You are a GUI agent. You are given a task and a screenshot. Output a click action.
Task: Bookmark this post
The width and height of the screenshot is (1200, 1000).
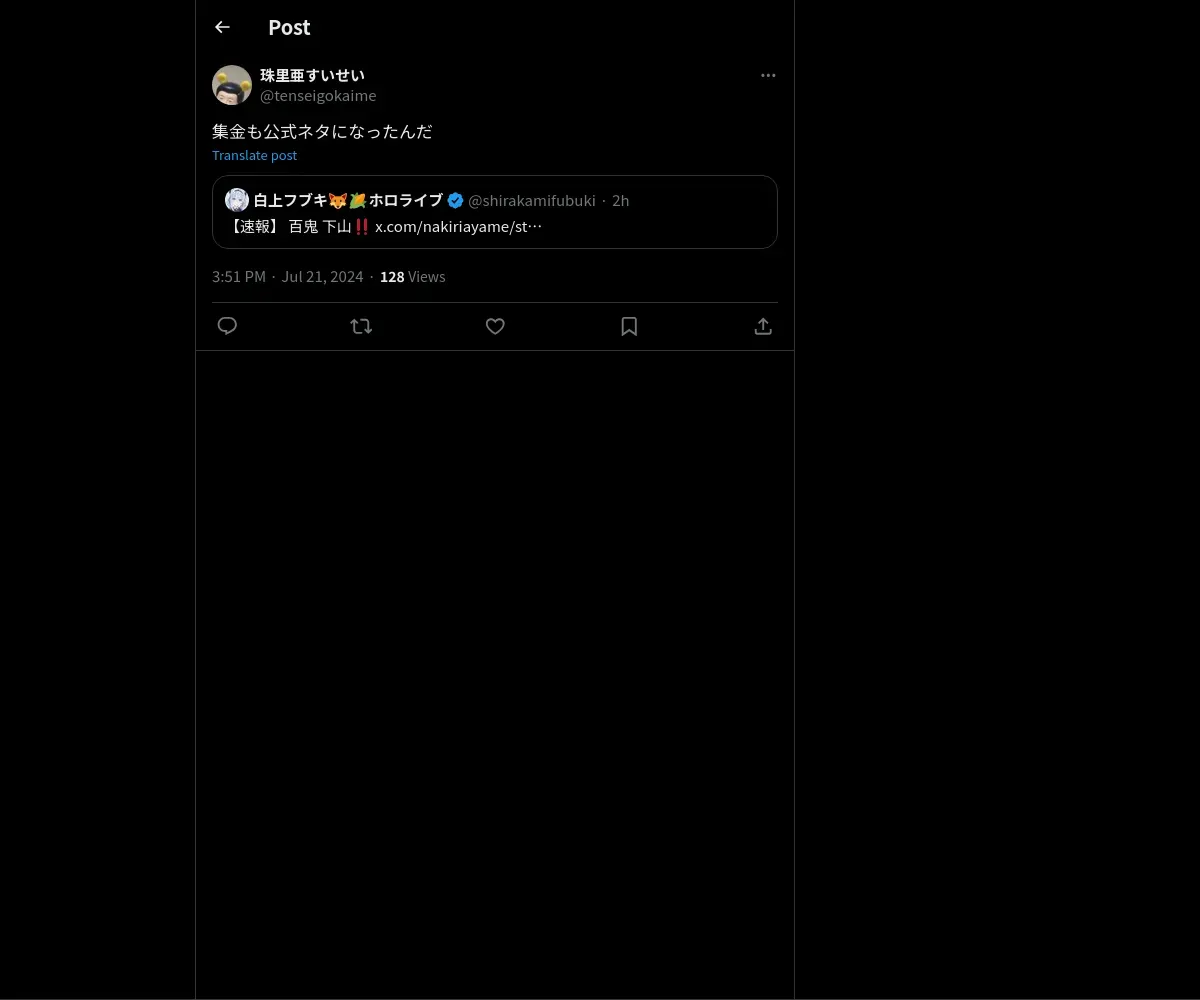[x=629, y=326]
